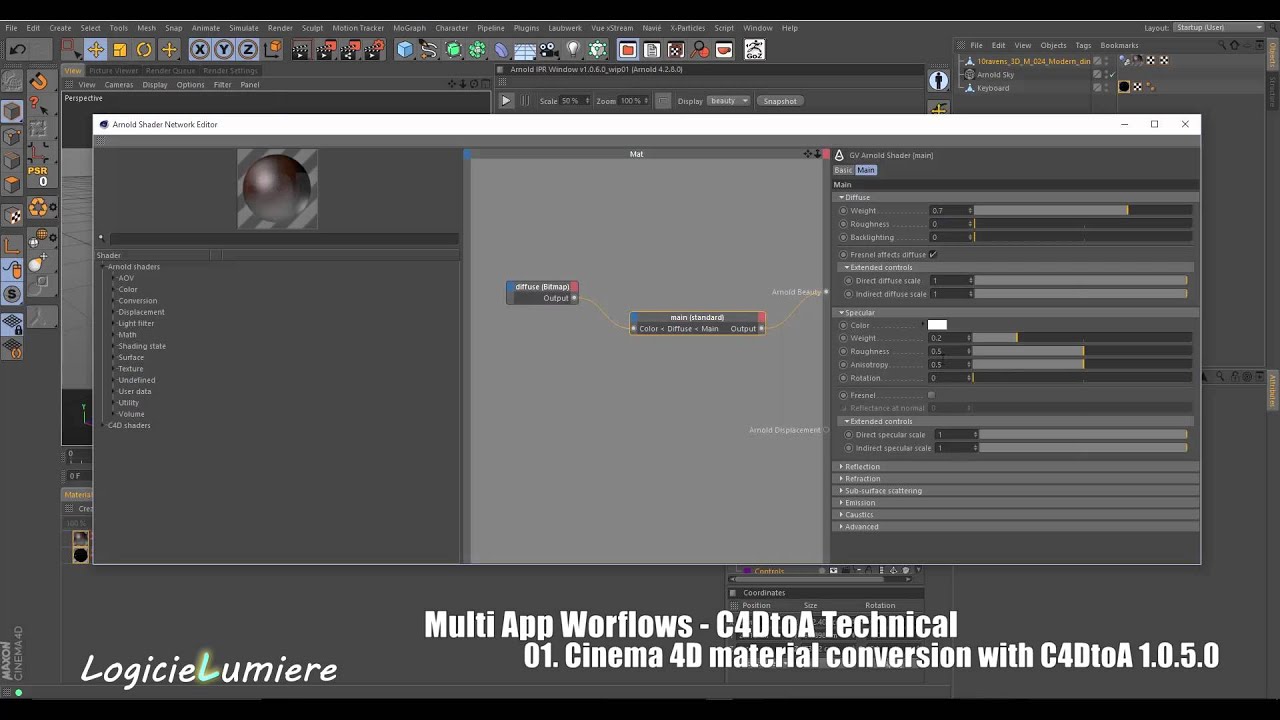
Task: Select the Rotate tool in top toolbar
Action: tap(144, 49)
